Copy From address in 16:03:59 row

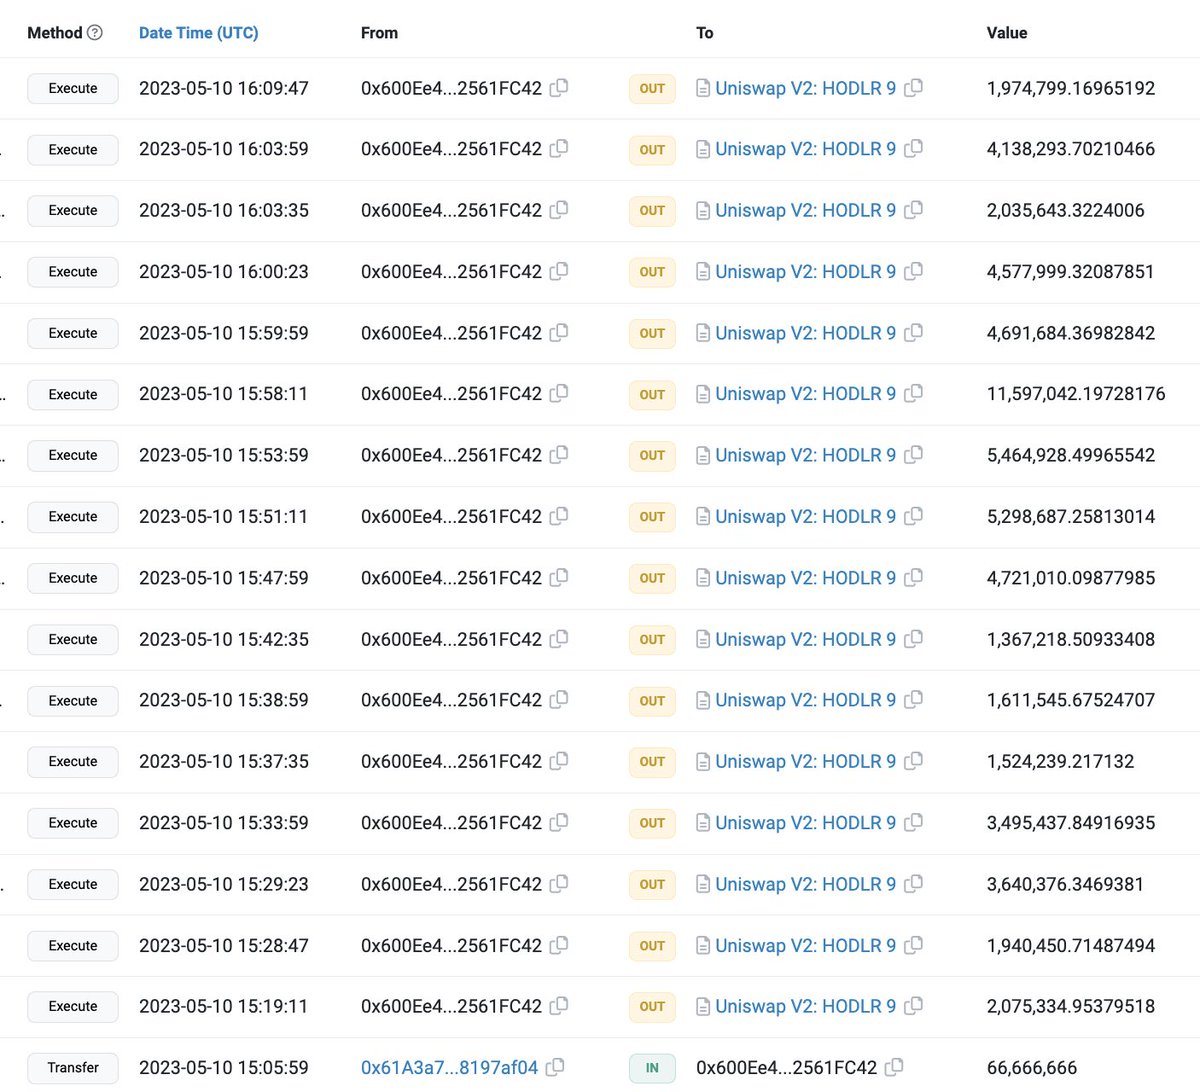click(x=559, y=149)
